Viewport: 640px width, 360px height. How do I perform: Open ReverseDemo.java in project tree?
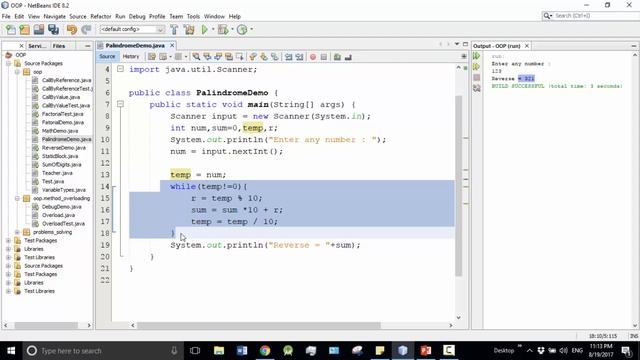point(64,148)
